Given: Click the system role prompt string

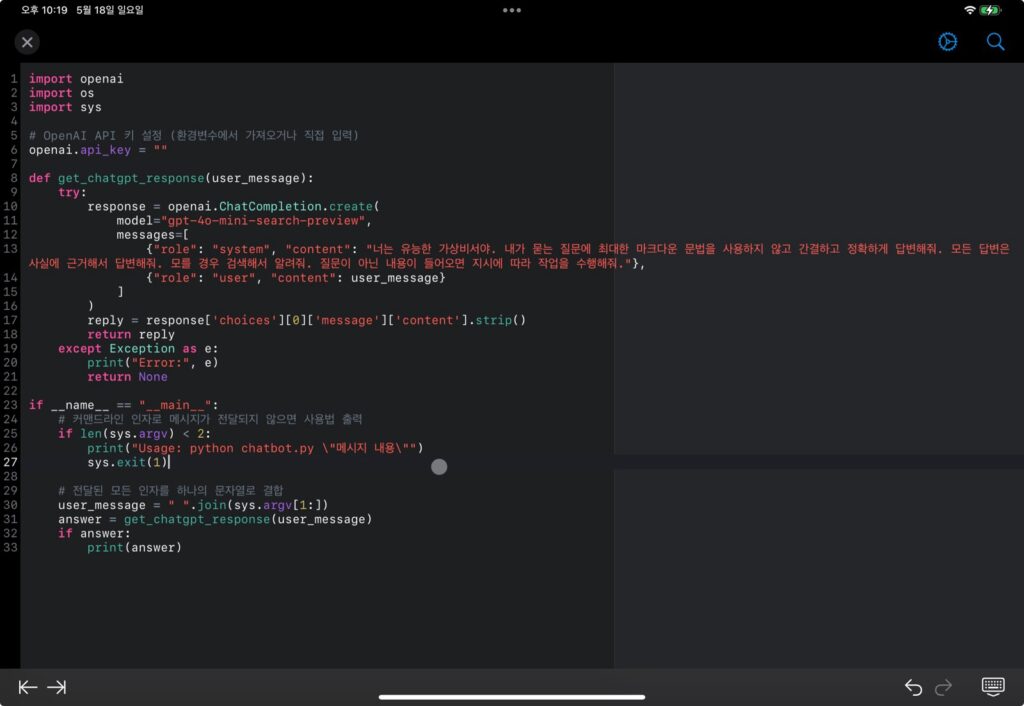Looking at the screenshot, I should click(519, 256).
